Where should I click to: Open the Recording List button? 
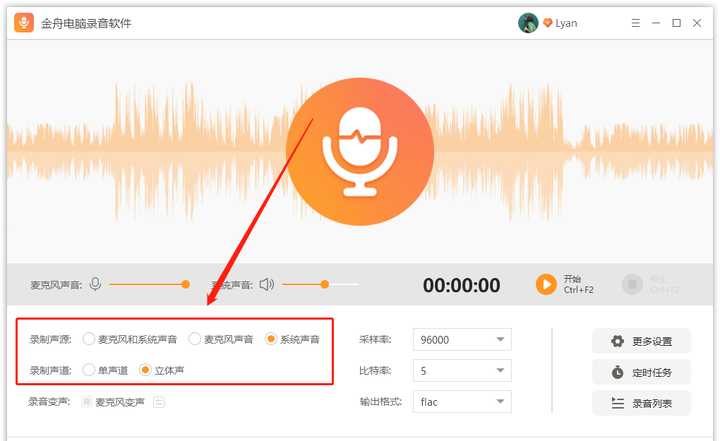pyautogui.click(x=641, y=403)
